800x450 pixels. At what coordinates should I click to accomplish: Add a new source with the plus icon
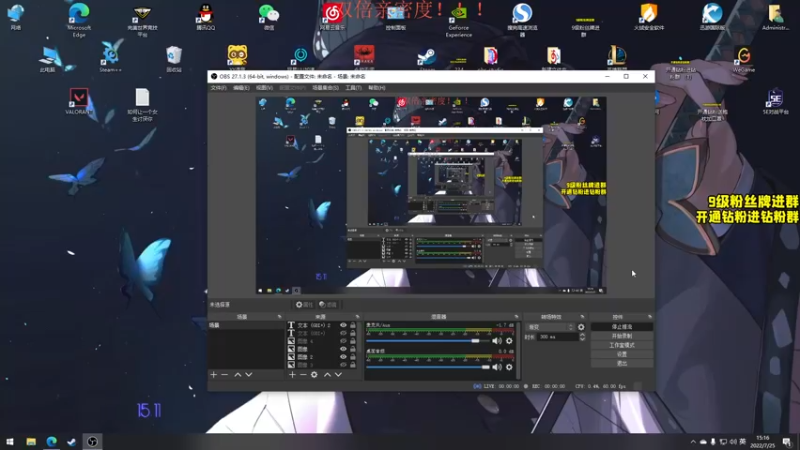click(x=292, y=374)
